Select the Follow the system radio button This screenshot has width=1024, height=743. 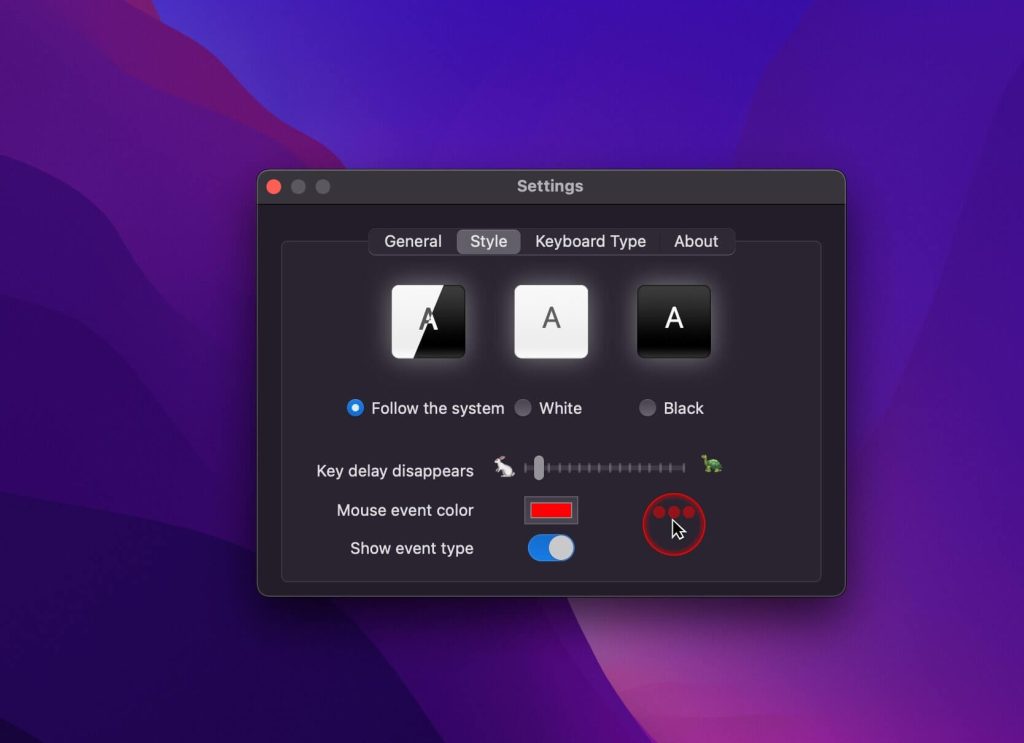[355, 408]
